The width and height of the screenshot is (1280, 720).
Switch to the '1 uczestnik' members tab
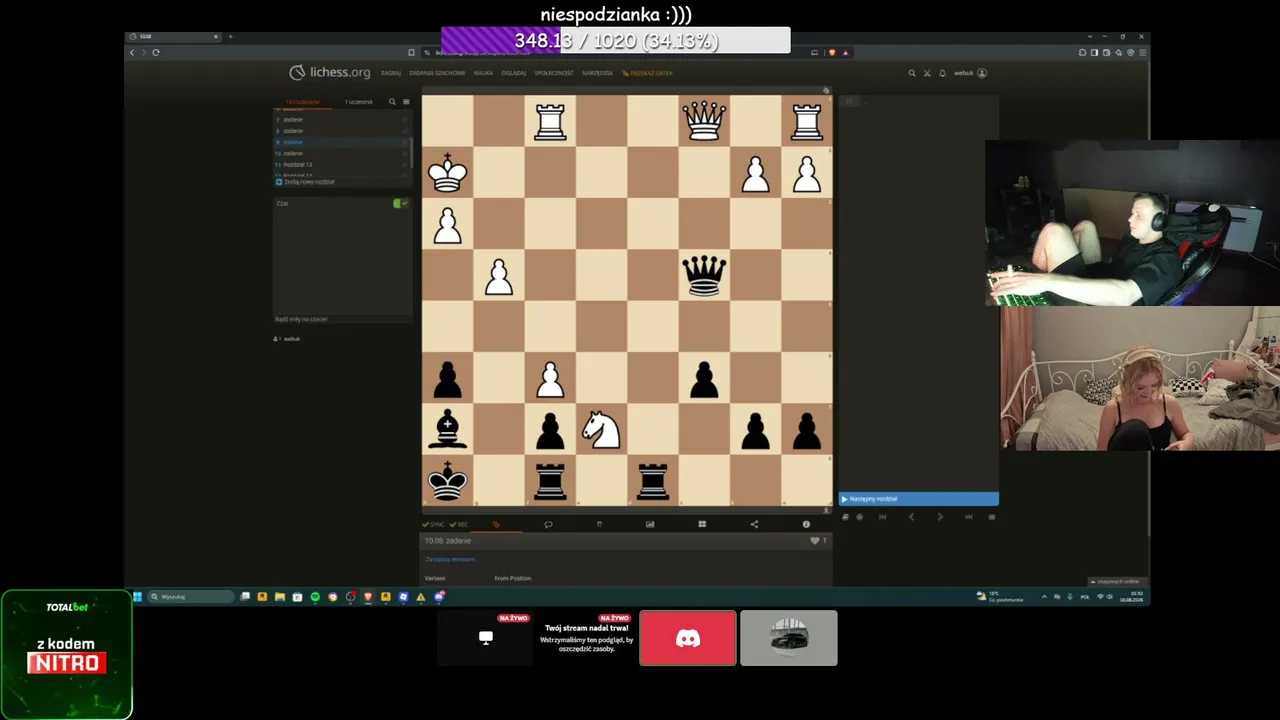pyautogui.click(x=358, y=102)
